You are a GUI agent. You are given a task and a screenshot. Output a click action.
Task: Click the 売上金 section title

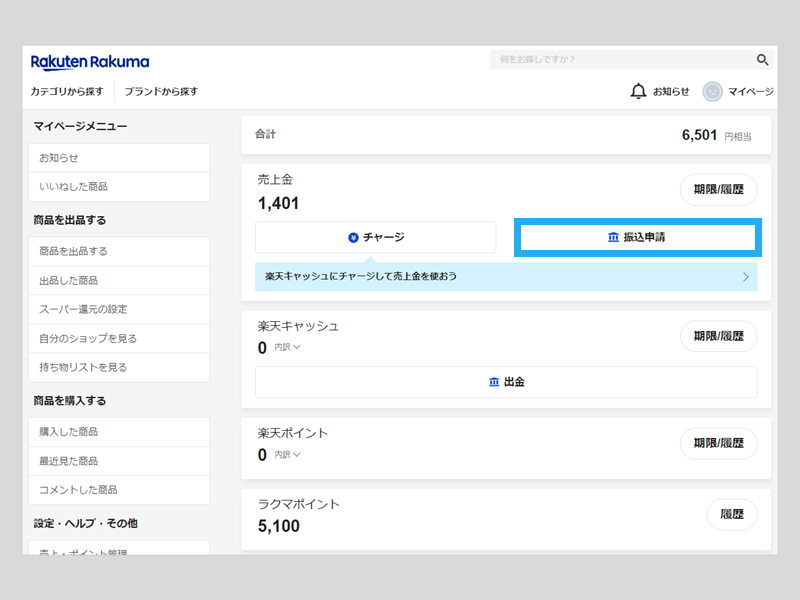tap(275, 180)
